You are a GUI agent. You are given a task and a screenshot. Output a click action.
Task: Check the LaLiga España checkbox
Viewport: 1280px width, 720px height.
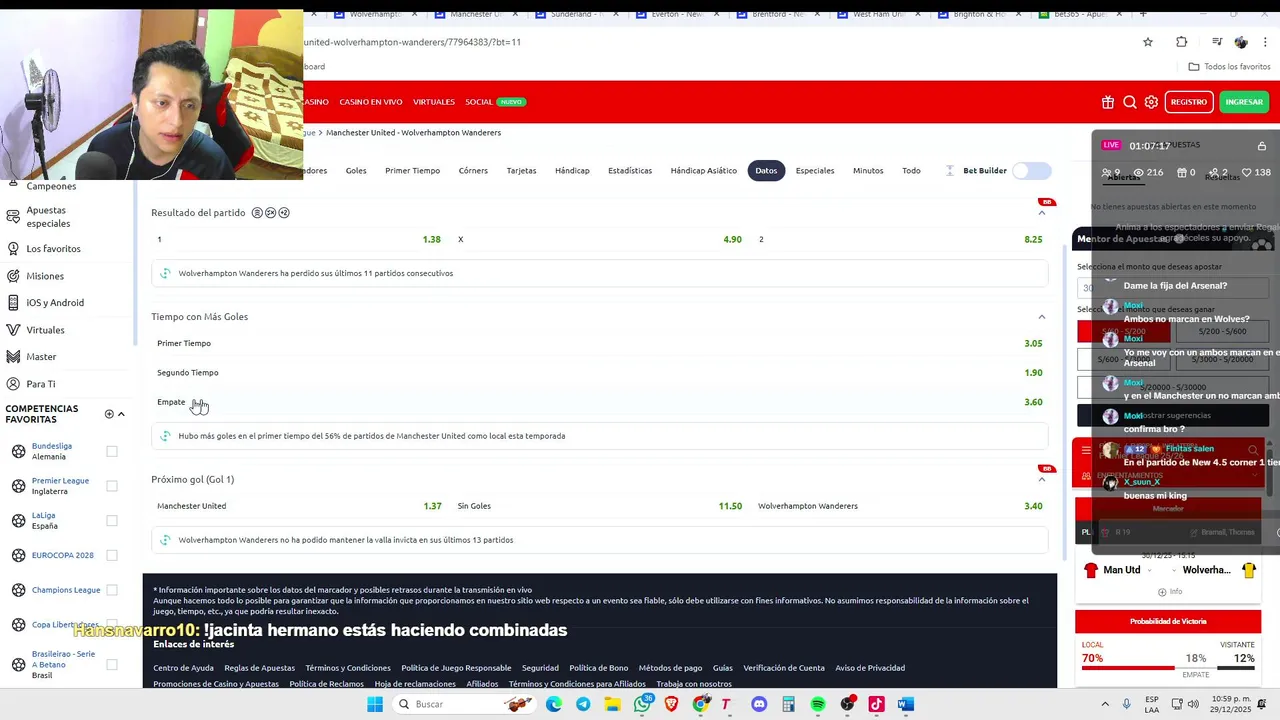coord(112,520)
